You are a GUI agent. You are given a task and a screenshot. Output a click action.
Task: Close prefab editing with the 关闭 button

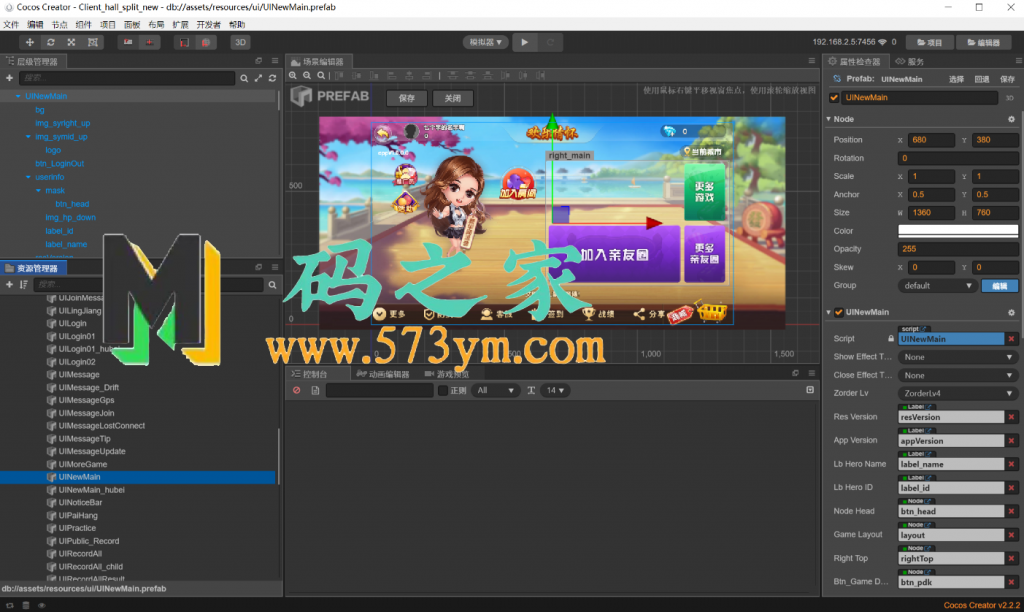tap(453, 98)
